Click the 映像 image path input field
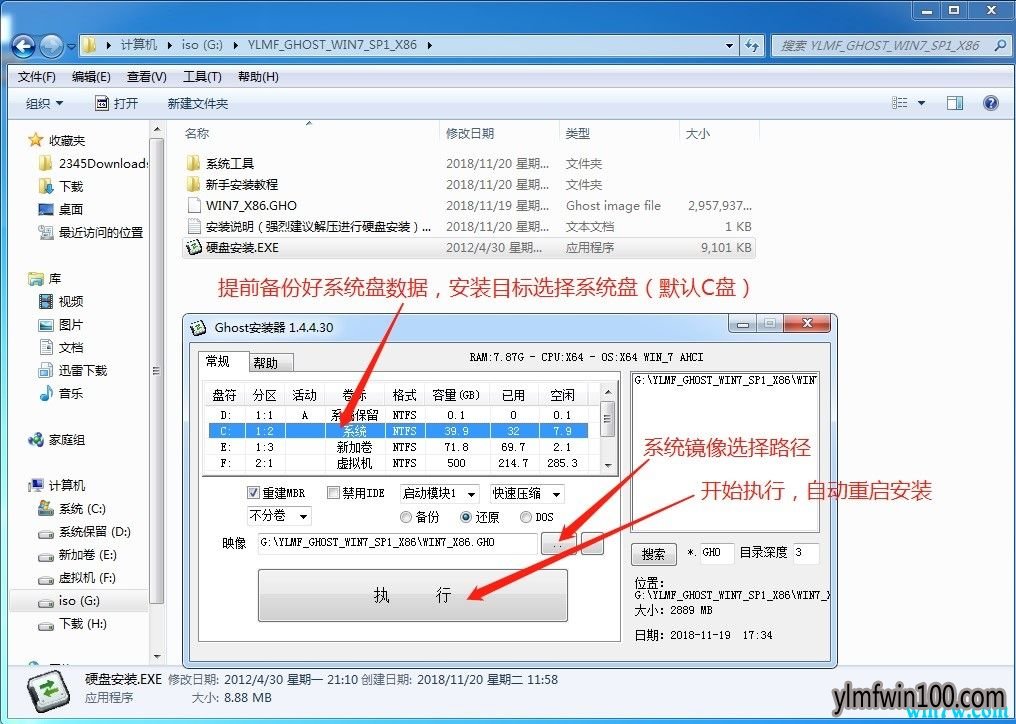The image size is (1016, 724). (x=397, y=543)
